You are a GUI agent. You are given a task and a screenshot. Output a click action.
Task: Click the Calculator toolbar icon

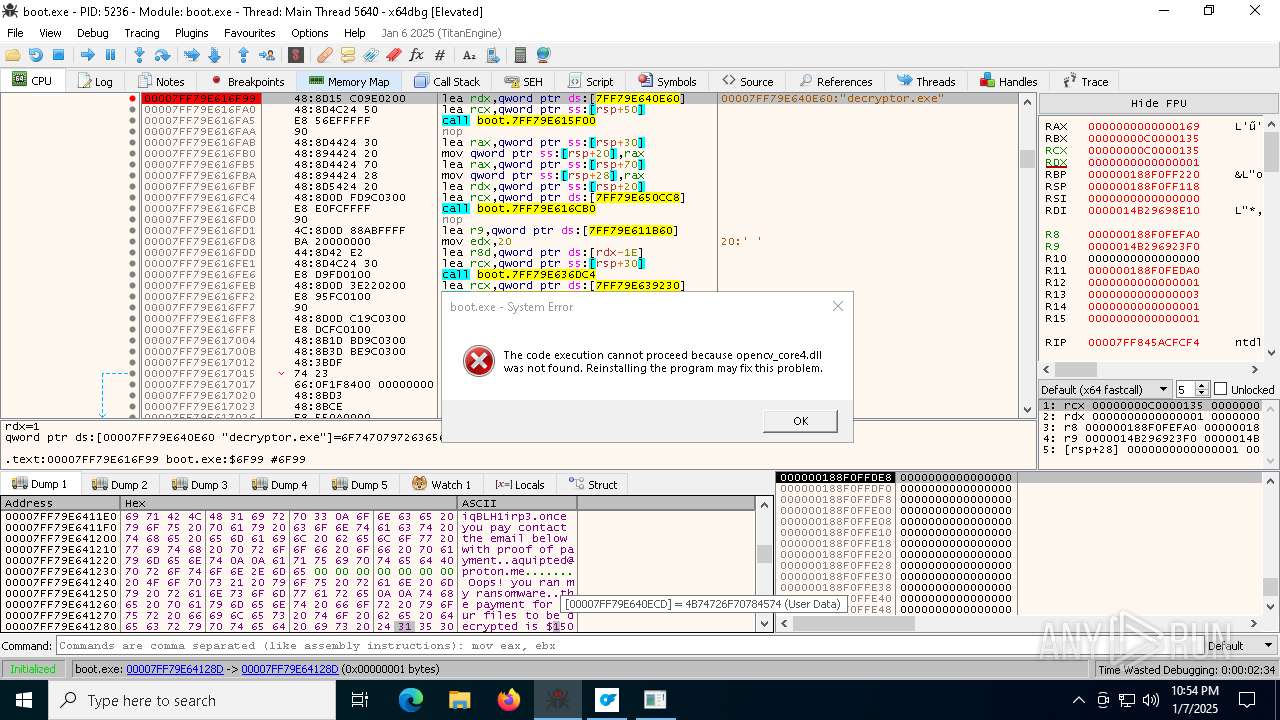520,55
